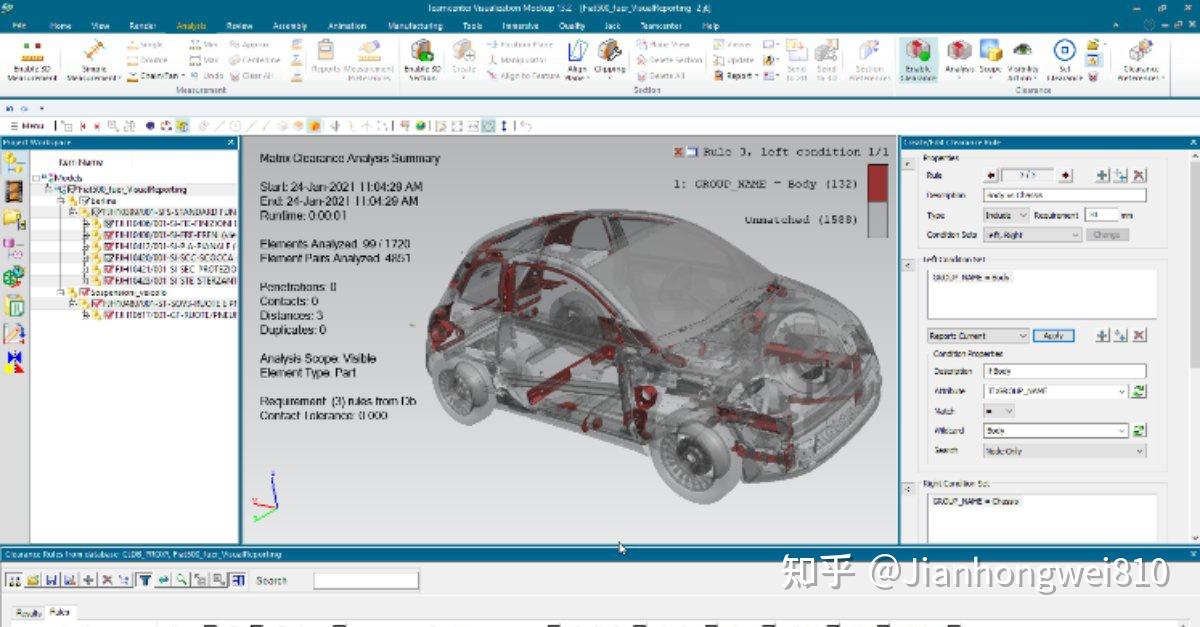1200x627 pixels.
Task: Click the filter icon in clearance rules toolbar
Action: click(x=145, y=579)
